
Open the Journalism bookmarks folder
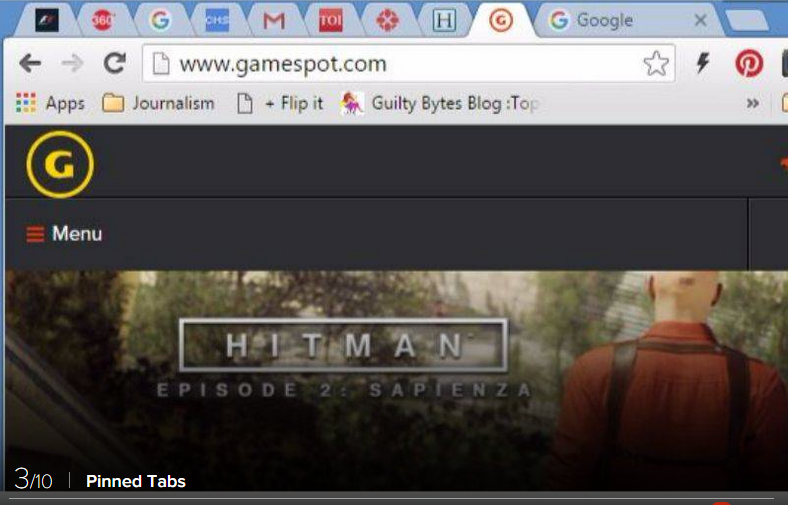(x=158, y=103)
